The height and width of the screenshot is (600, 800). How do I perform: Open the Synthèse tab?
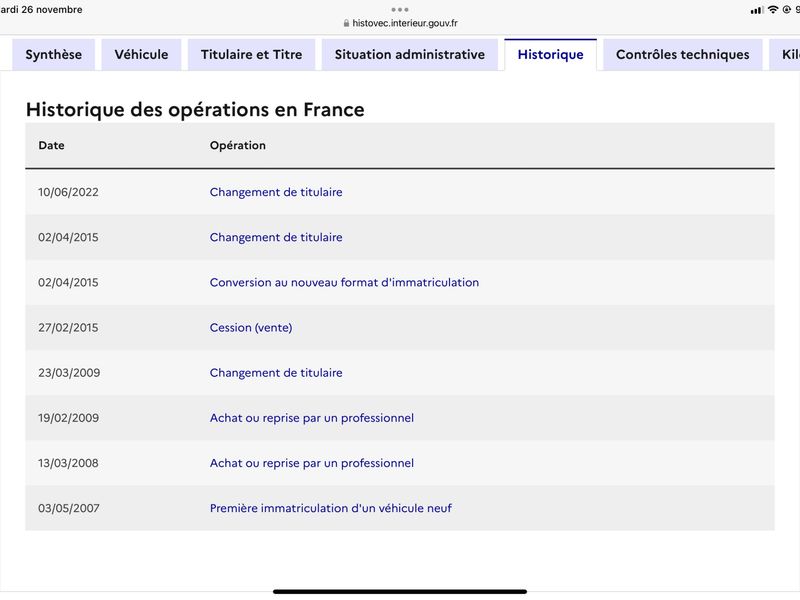tap(54, 55)
